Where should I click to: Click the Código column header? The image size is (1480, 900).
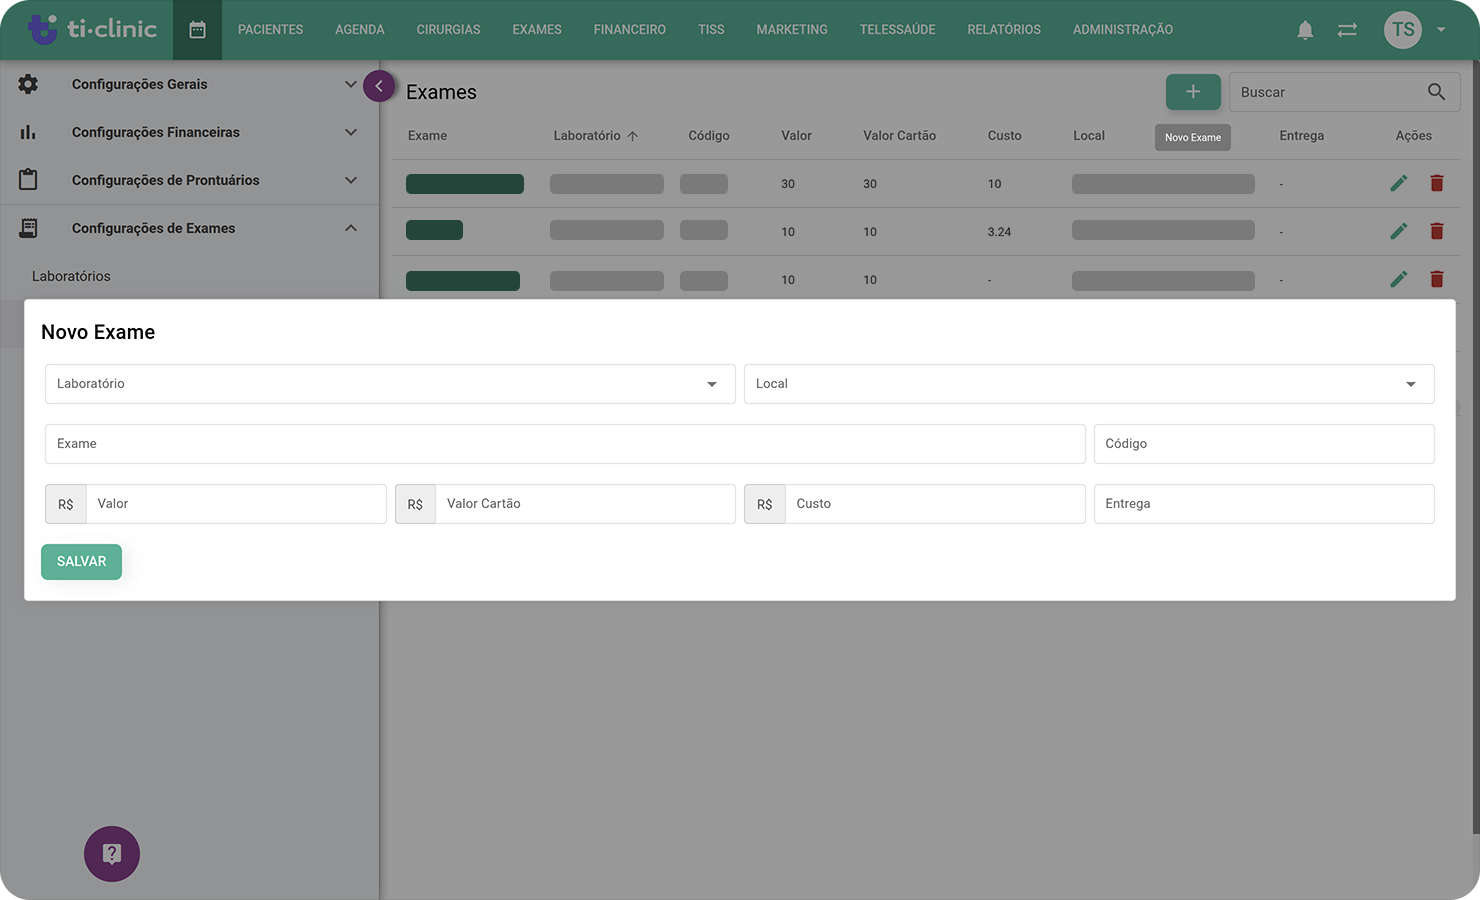(x=709, y=136)
